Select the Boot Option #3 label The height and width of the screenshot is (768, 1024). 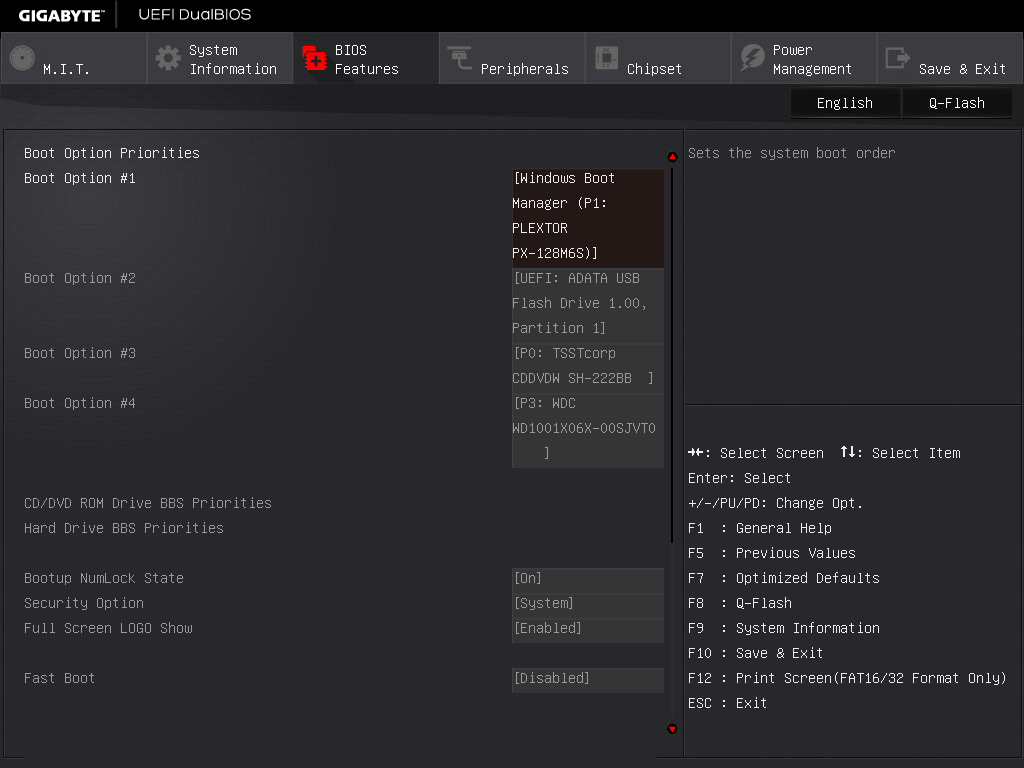(x=80, y=353)
